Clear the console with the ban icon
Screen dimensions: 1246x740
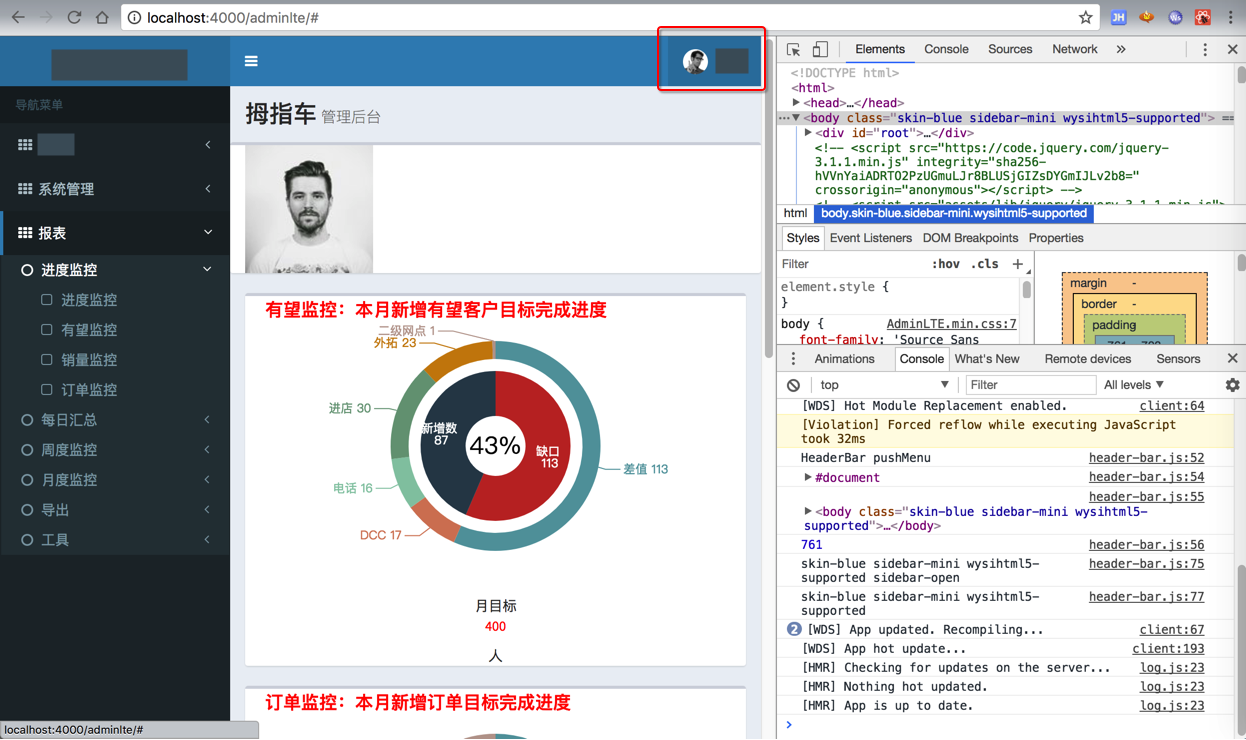(793, 385)
